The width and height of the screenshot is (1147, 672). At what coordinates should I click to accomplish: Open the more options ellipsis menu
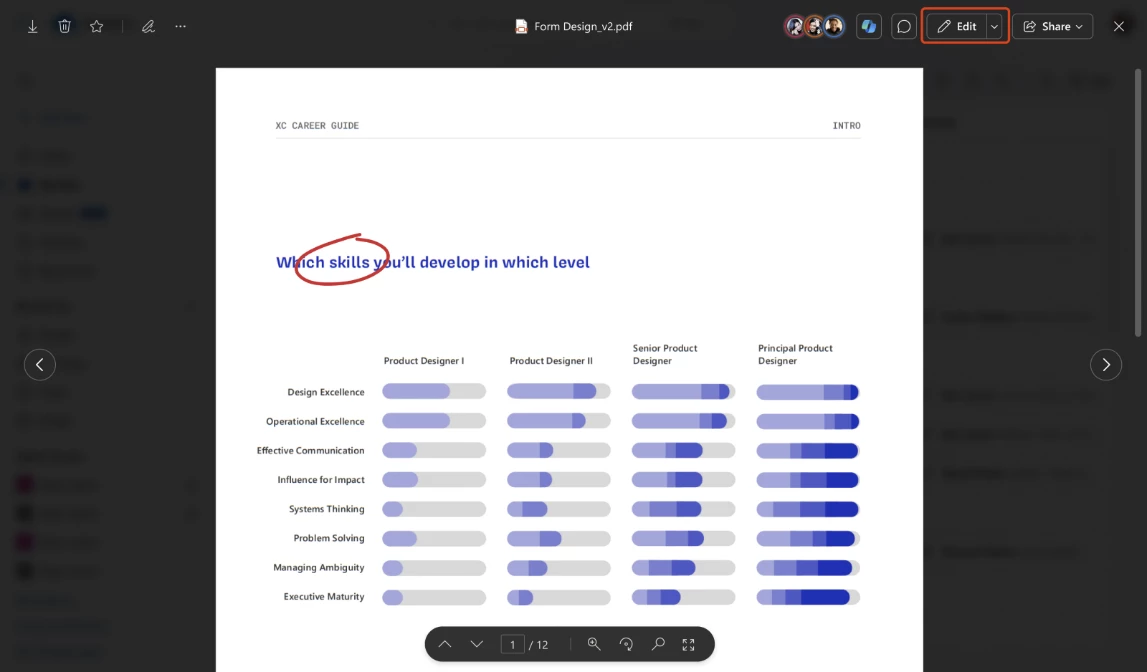pyautogui.click(x=181, y=26)
